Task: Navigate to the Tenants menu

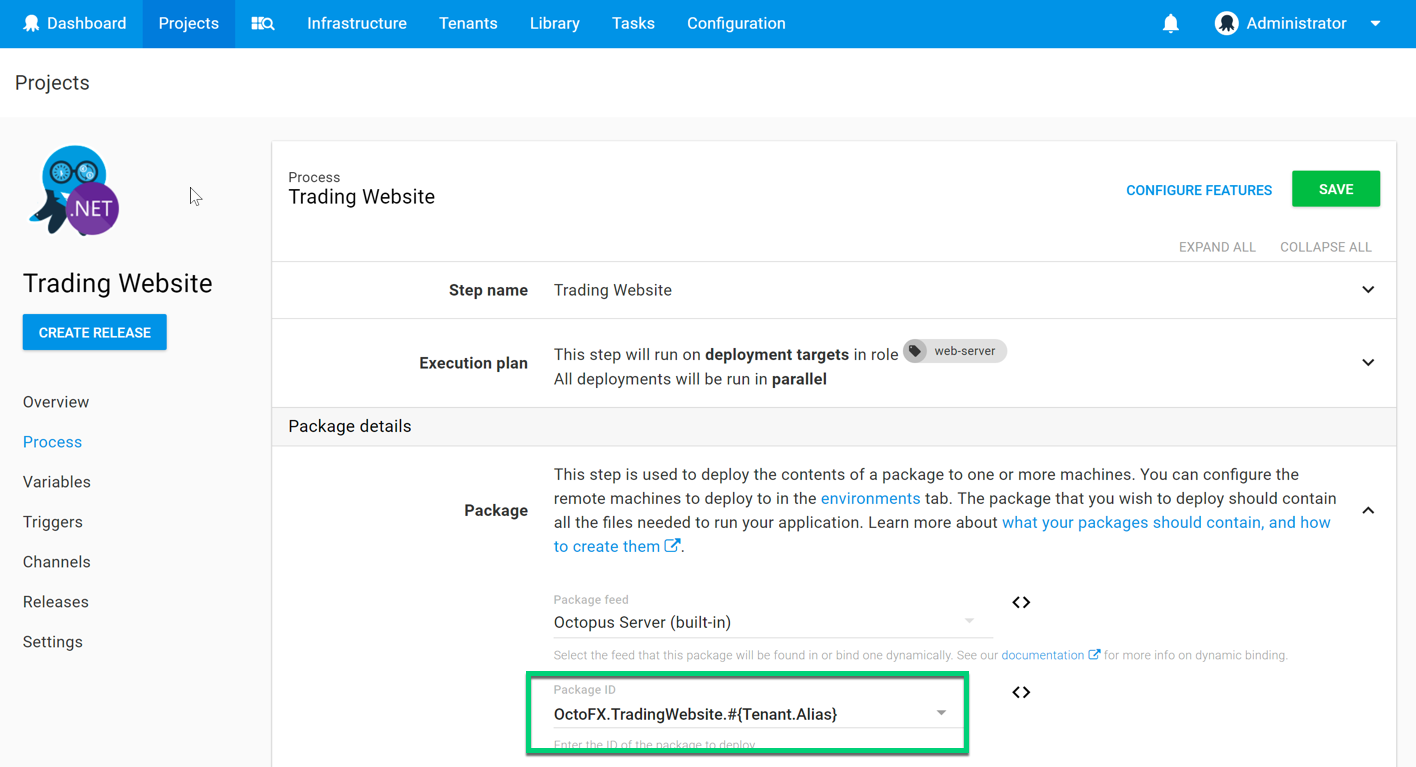Action: pos(468,23)
